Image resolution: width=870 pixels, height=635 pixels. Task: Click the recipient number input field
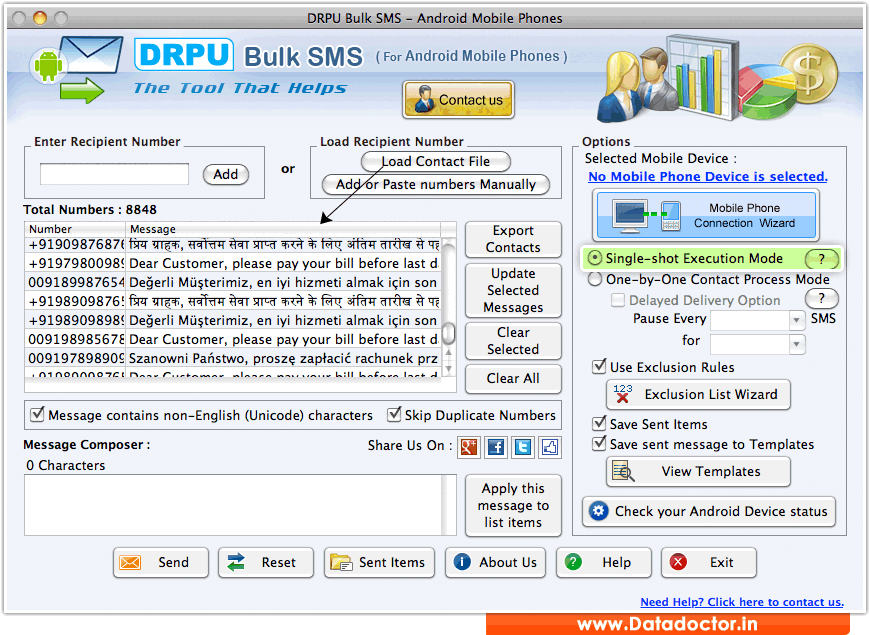point(114,174)
